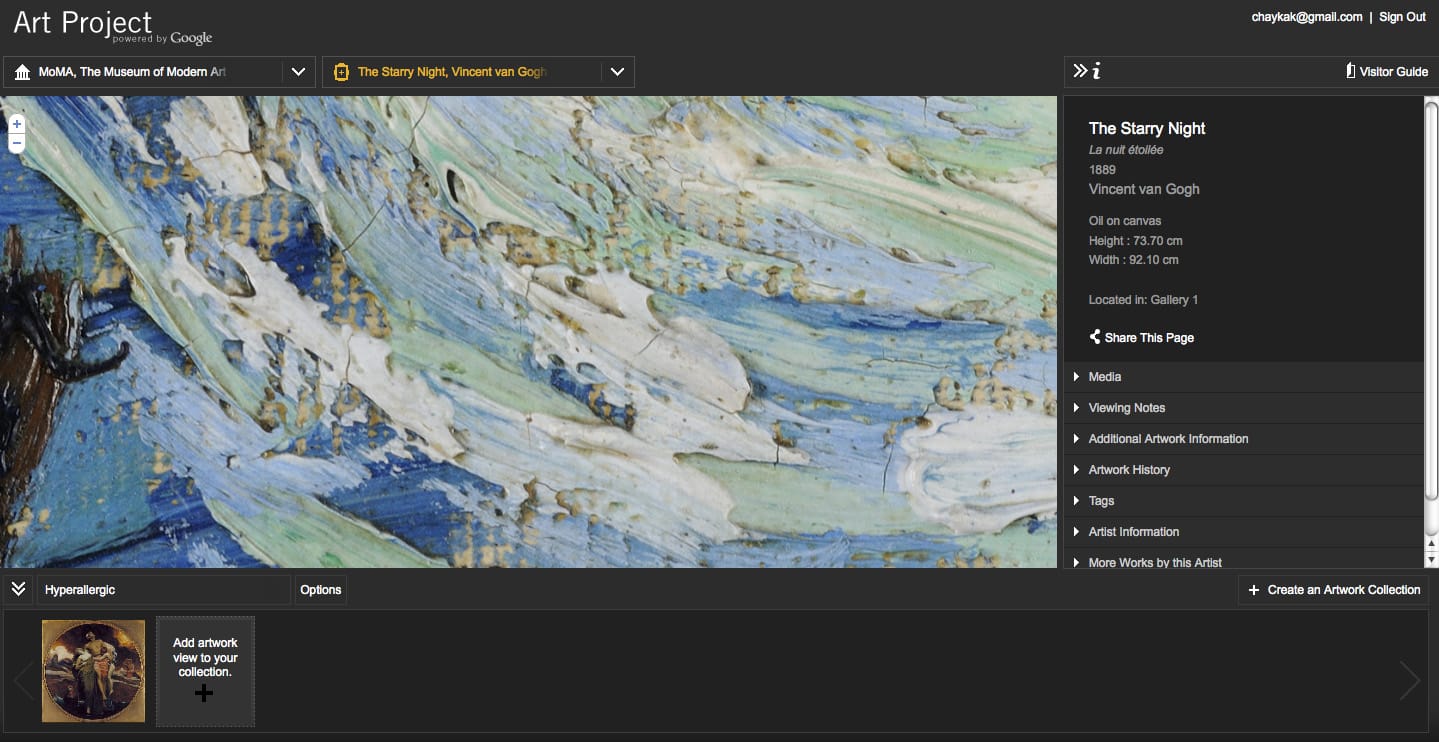Click the Hyperallergic collection name field
Viewport: 1439px width, 742px height.
click(x=163, y=590)
